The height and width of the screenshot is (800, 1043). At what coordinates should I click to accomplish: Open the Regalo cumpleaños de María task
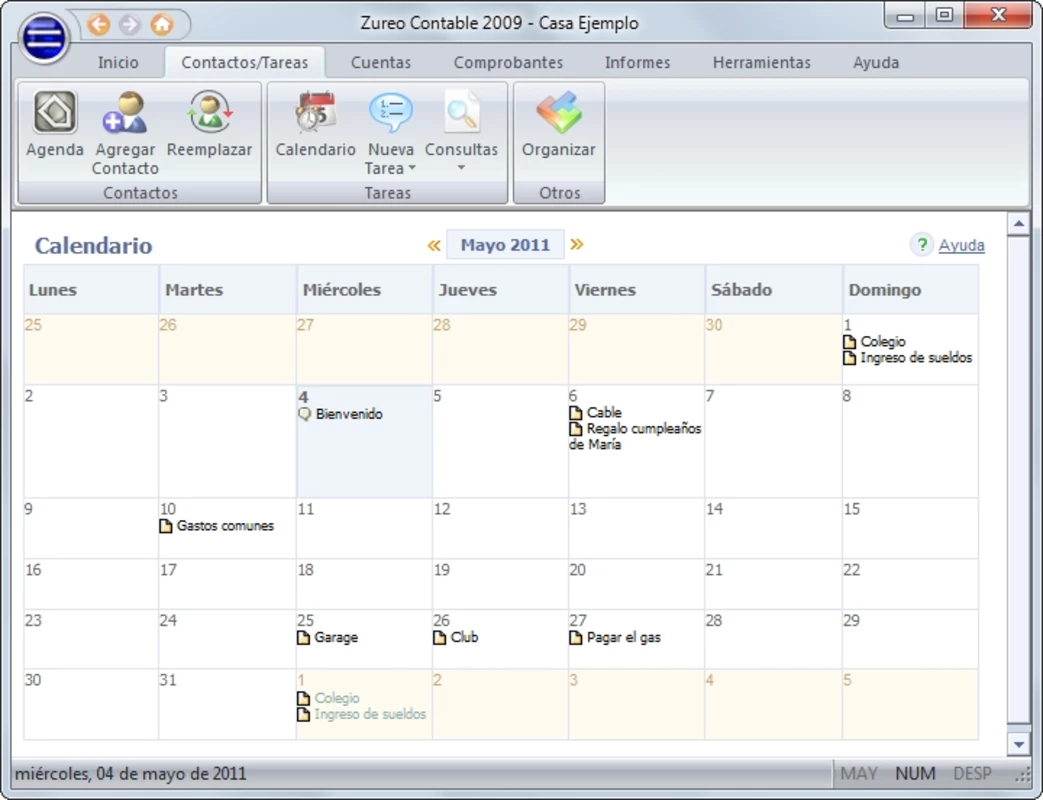[635, 436]
